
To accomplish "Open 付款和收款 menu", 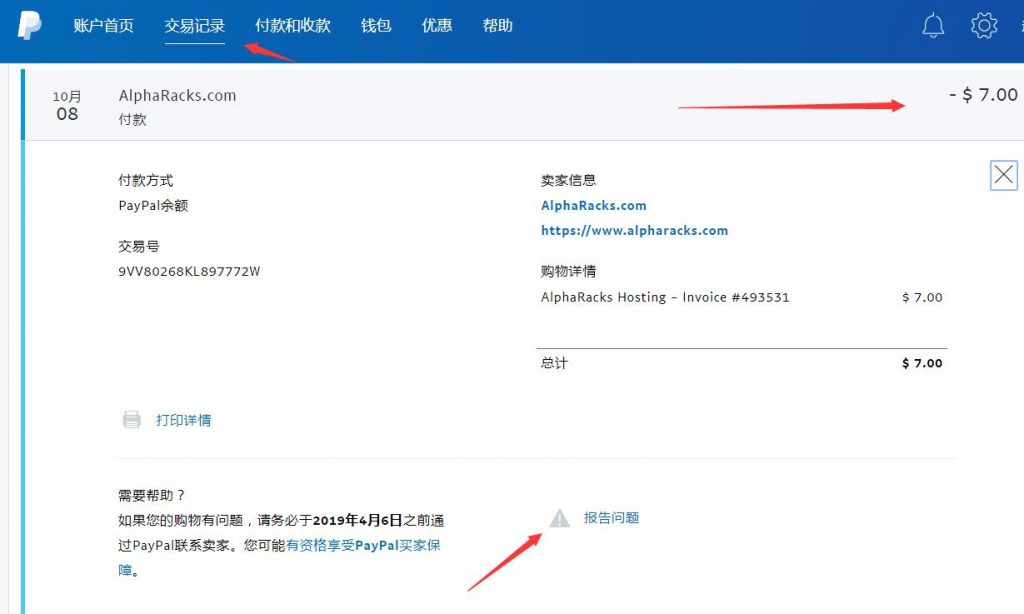I will tap(293, 25).
